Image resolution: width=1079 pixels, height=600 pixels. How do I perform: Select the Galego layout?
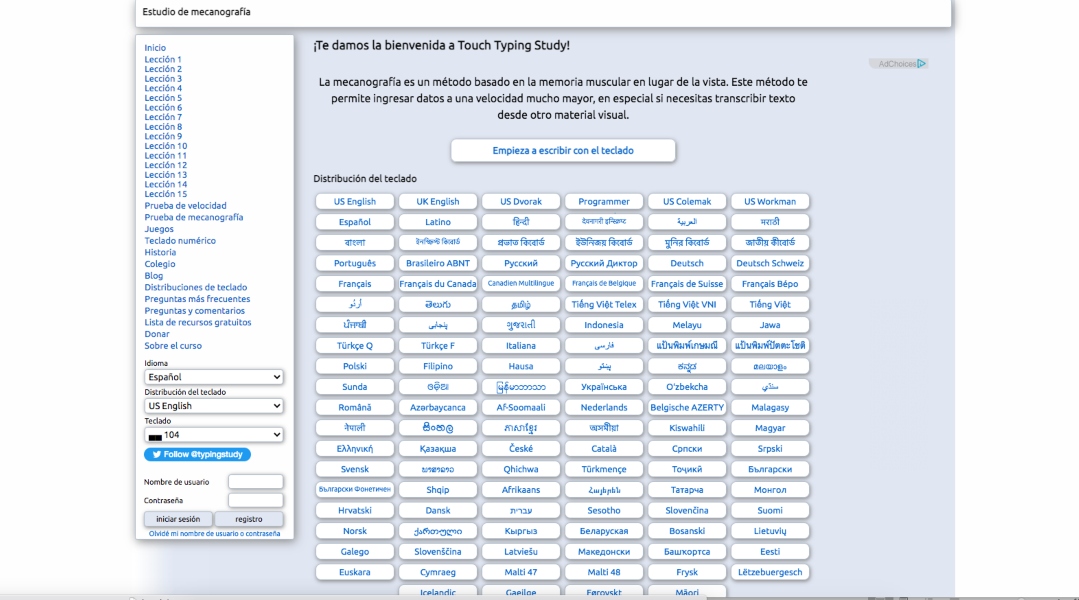[355, 552]
